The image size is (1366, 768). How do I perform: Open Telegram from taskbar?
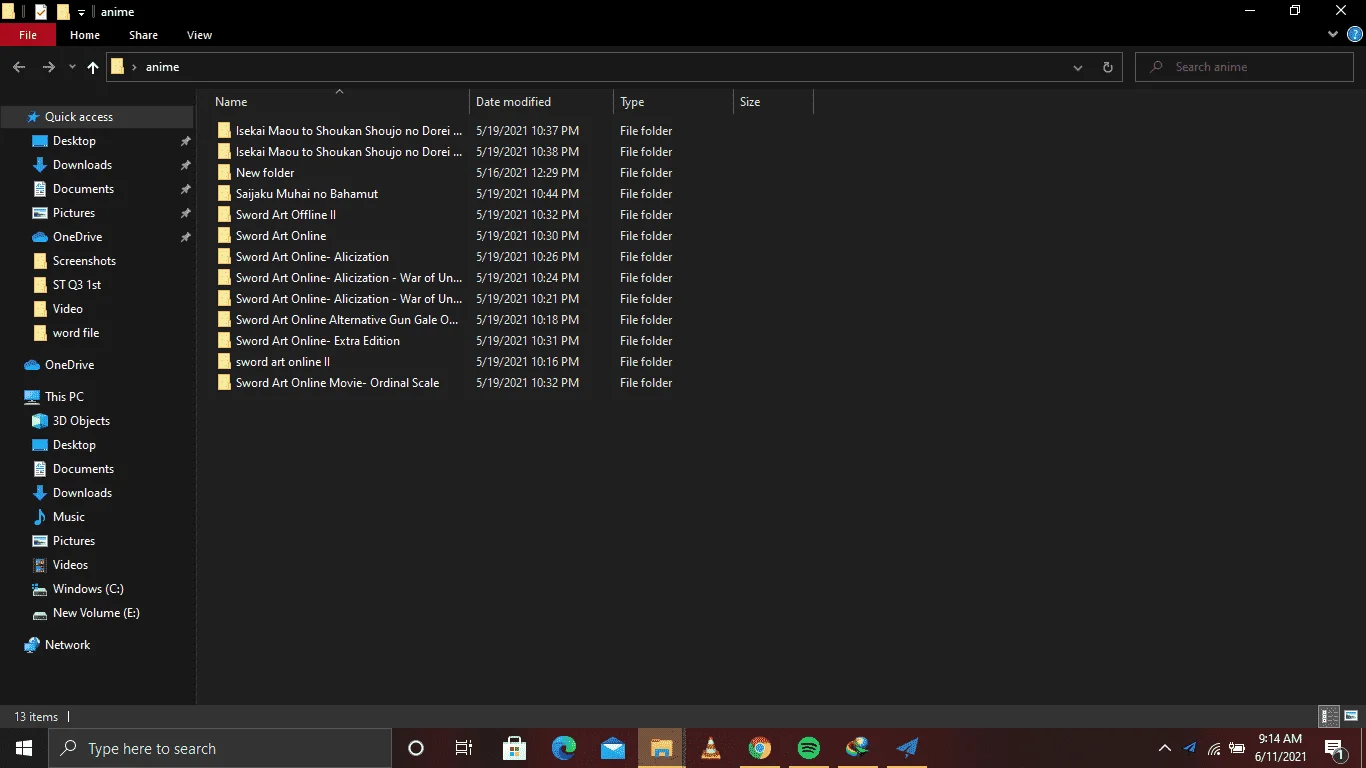click(x=907, y=748)
